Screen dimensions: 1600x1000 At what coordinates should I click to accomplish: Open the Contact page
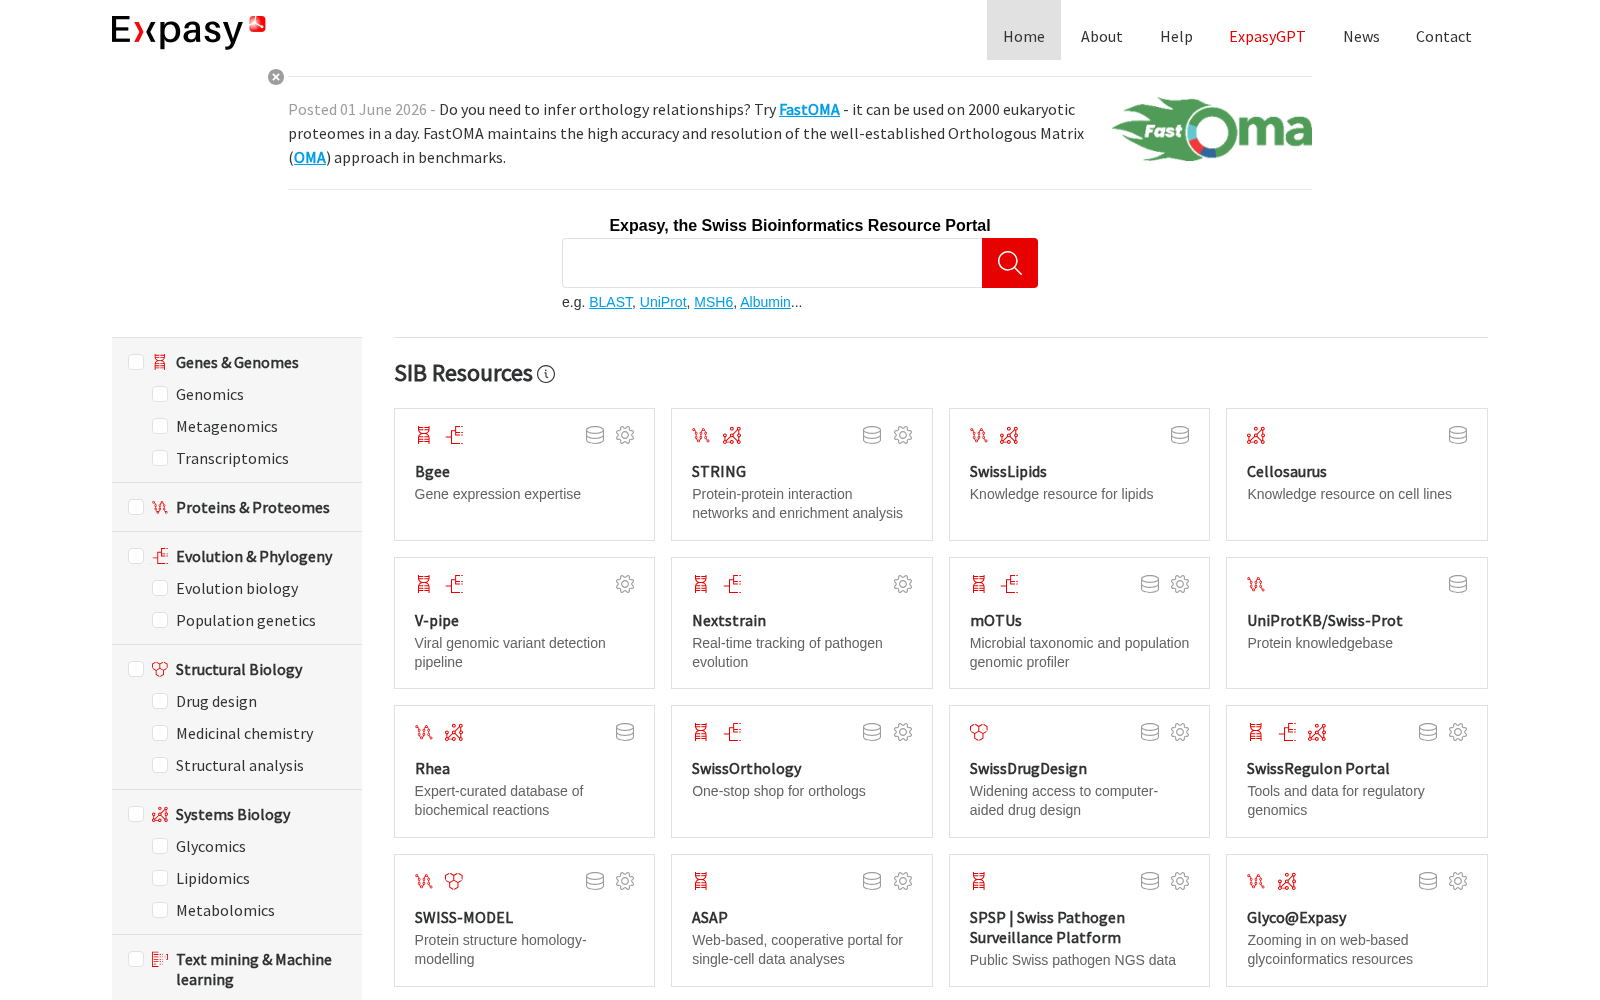pyautogui.click(x=1443, y=36)
